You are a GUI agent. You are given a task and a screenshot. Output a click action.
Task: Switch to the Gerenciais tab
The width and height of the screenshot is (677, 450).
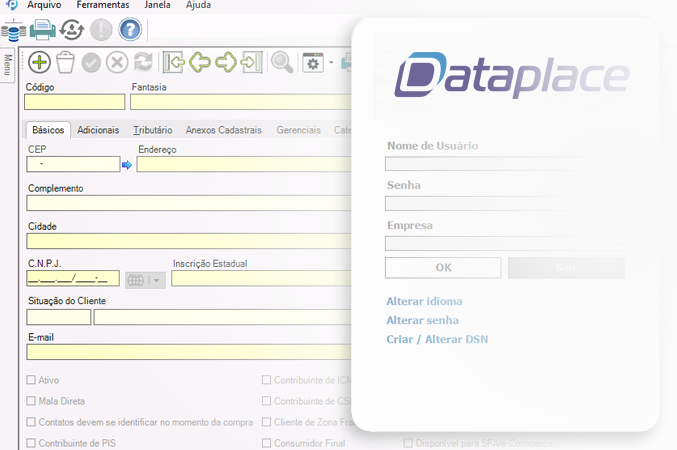pyautogui.click(x=298, y=130)
